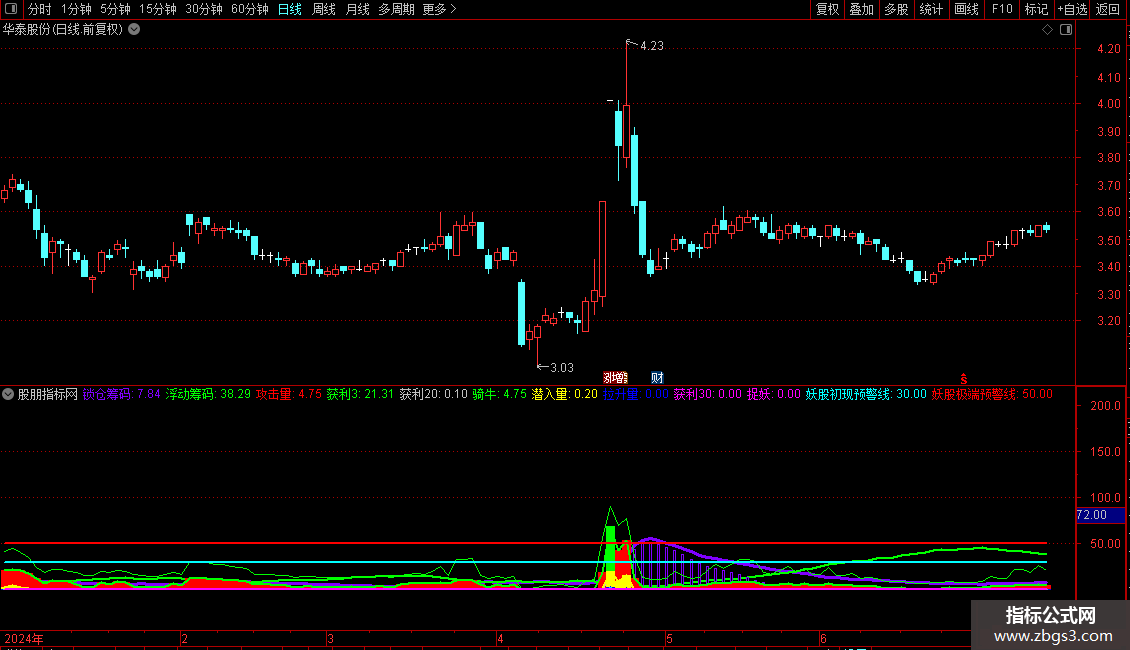Screen dimensions: 1130x650
Task: Select the 15分钟 period
Action: tap(158, 9)
